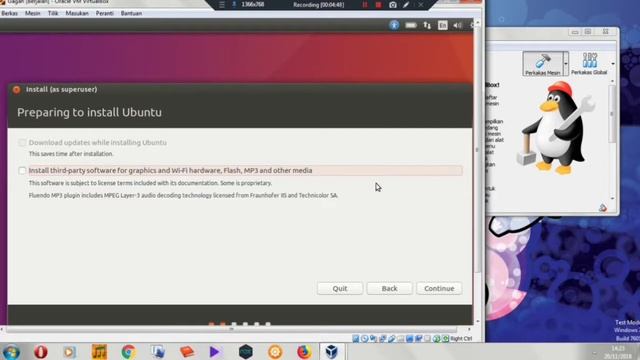Open the dark hexagon taskbar app
Screen dimensions: 640x360
point(246,352)
